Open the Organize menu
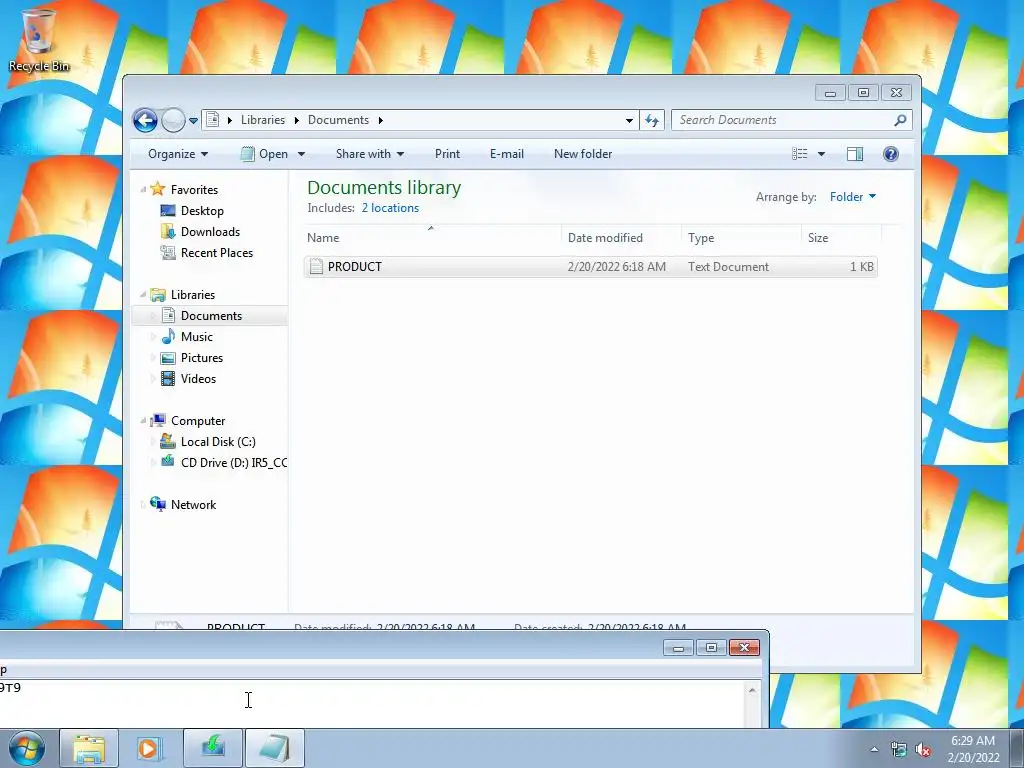 [178, 154]
